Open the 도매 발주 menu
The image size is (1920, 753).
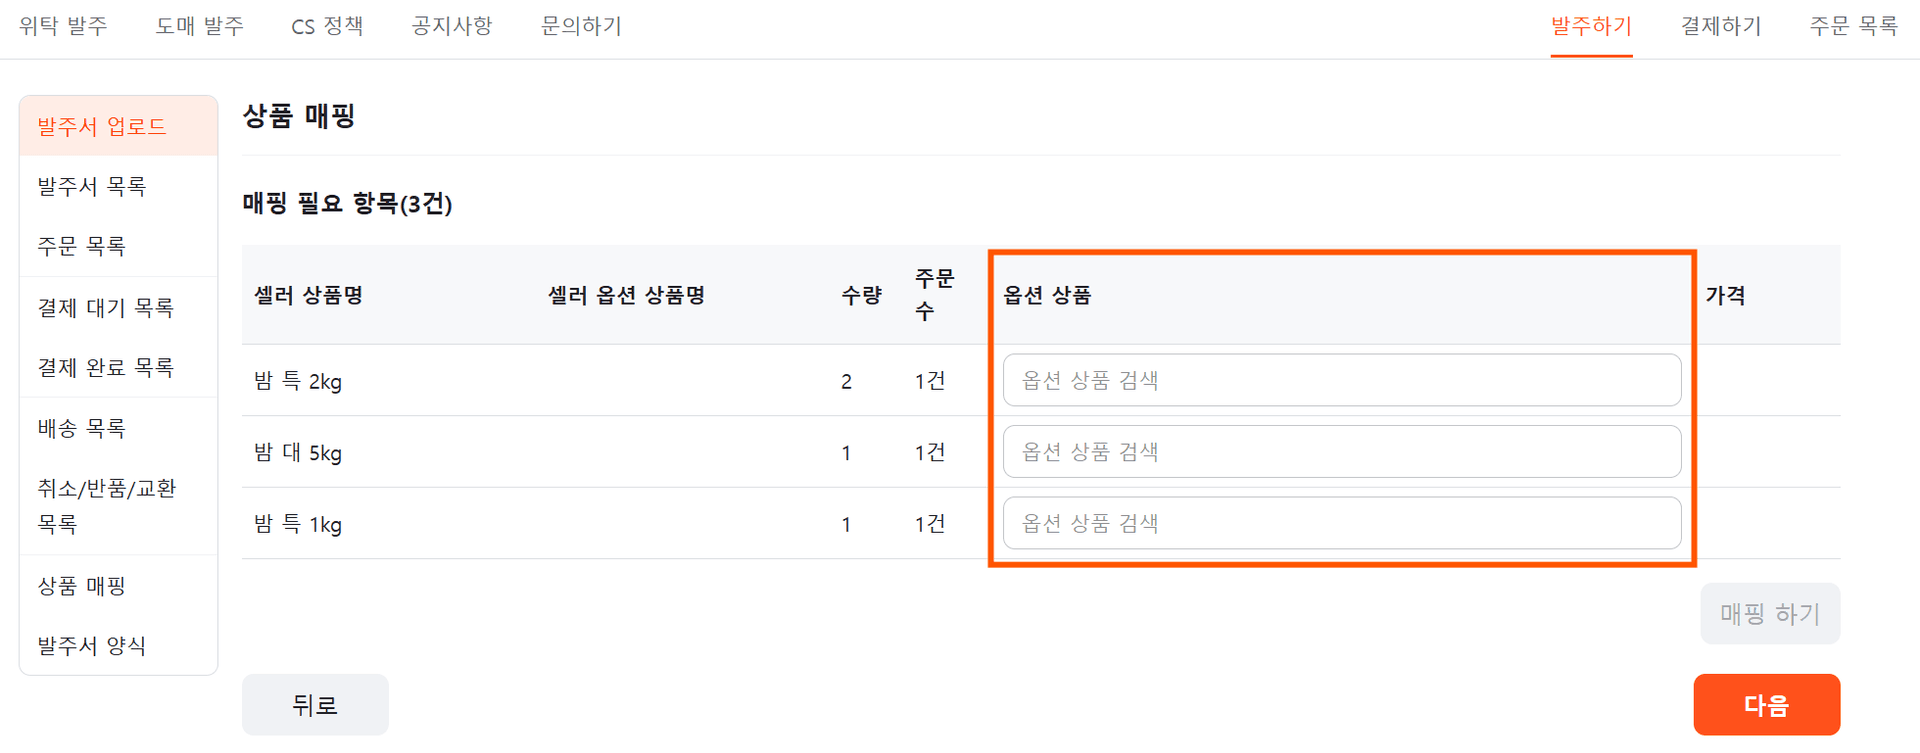(199, 26)
